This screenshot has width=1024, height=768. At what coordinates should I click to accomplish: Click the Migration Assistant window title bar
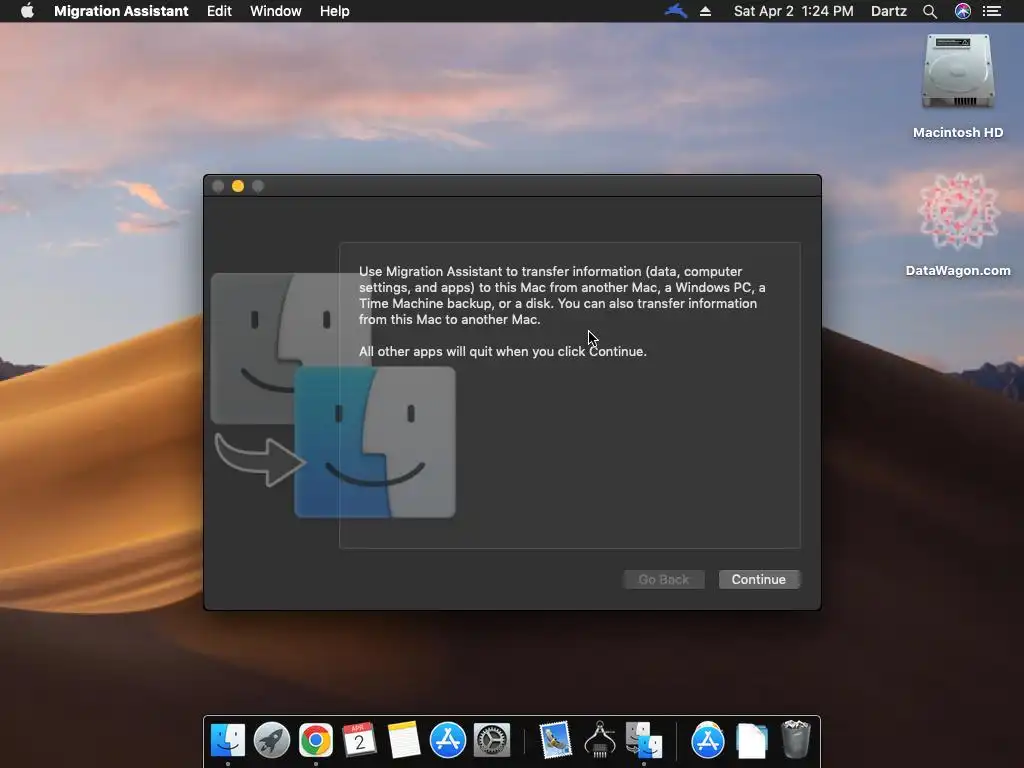pyautogui.click(x=512, y=185)
